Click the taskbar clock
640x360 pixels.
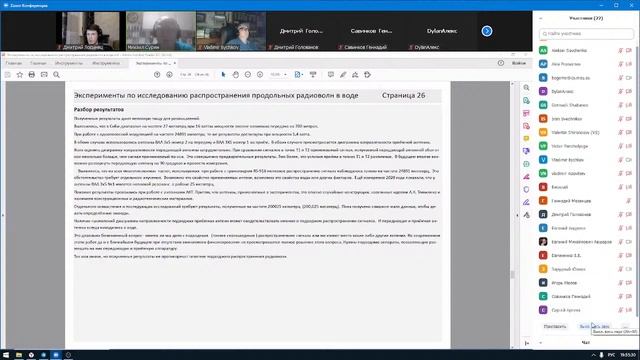coord(628,355)
